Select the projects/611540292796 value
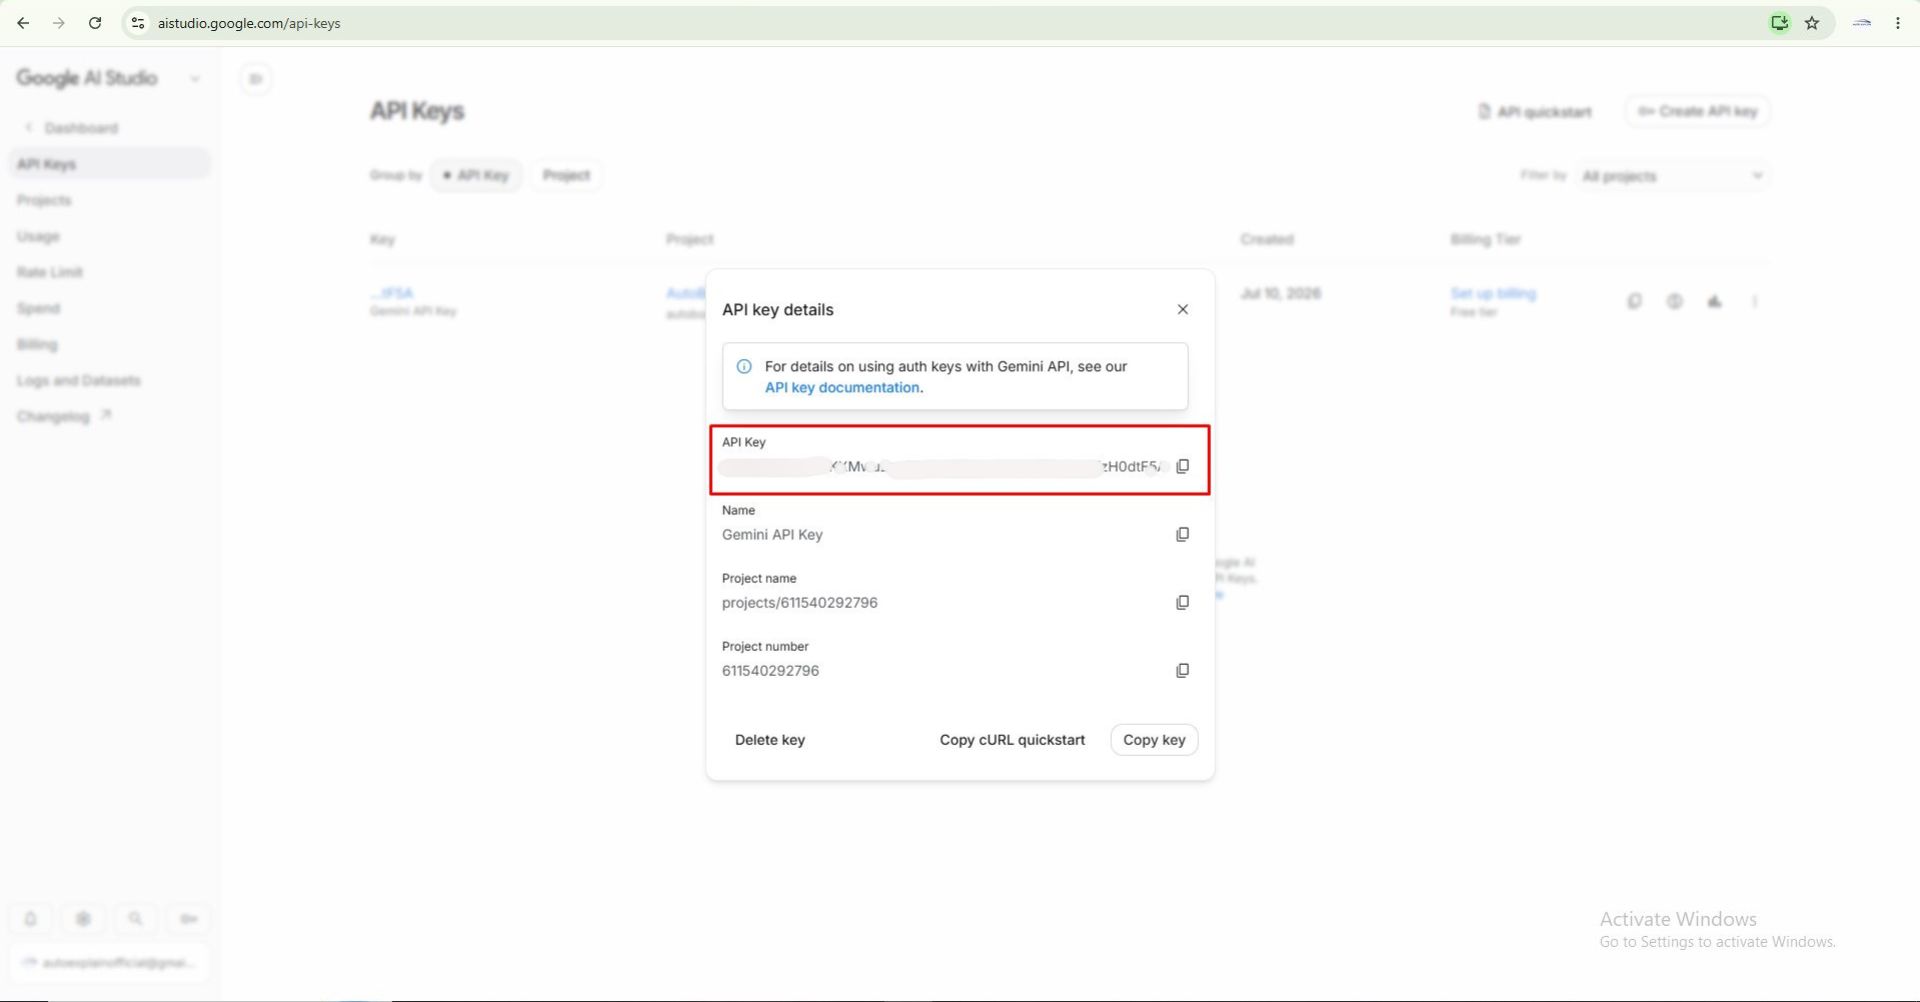The height and width of the screenshot is (1002, 1920). tap(800, 602)
